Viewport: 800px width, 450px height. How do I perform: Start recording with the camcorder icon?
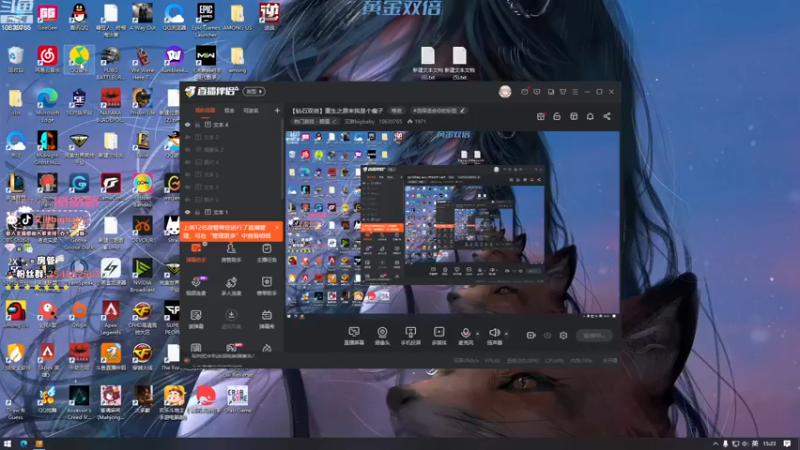tap(531, 335)
